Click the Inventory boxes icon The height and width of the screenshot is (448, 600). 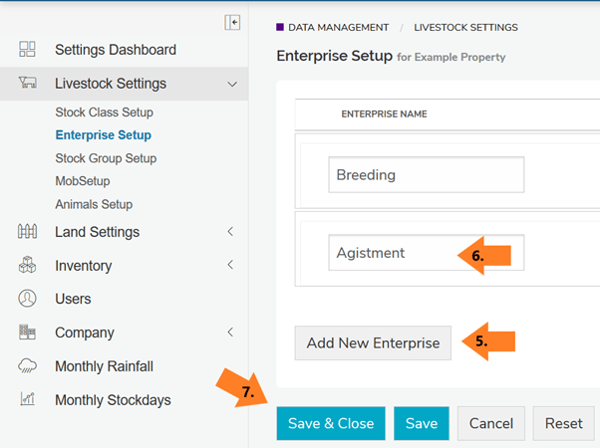coord(28,266)
